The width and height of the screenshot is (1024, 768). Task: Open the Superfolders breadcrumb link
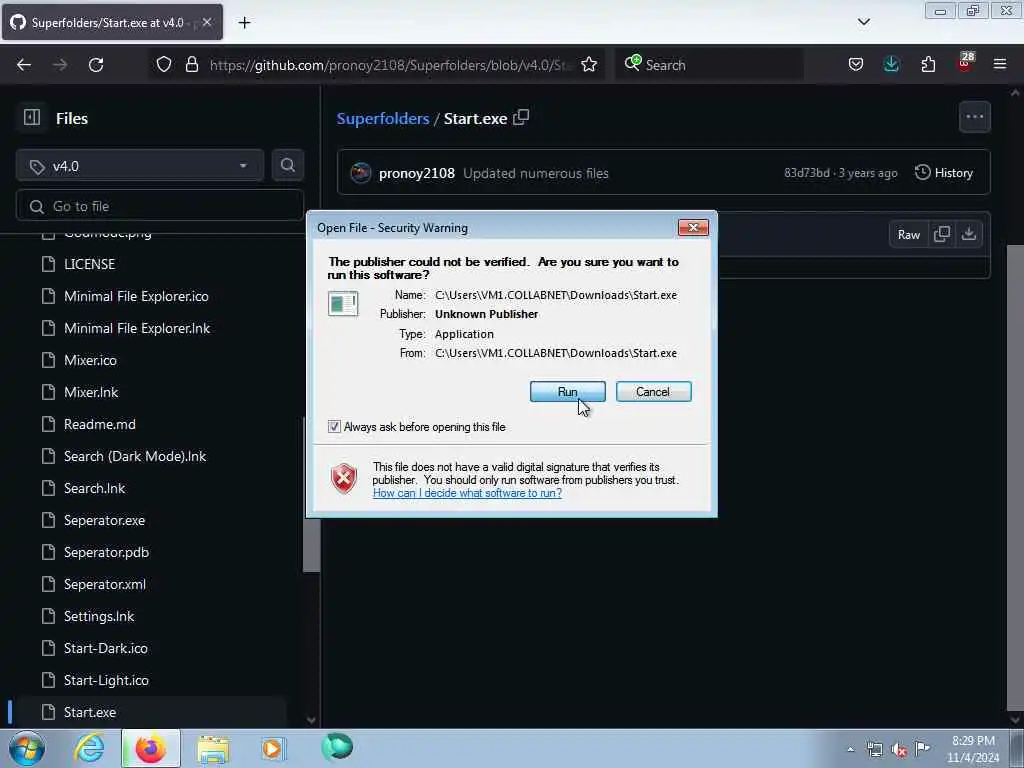[x=383, y=118]
